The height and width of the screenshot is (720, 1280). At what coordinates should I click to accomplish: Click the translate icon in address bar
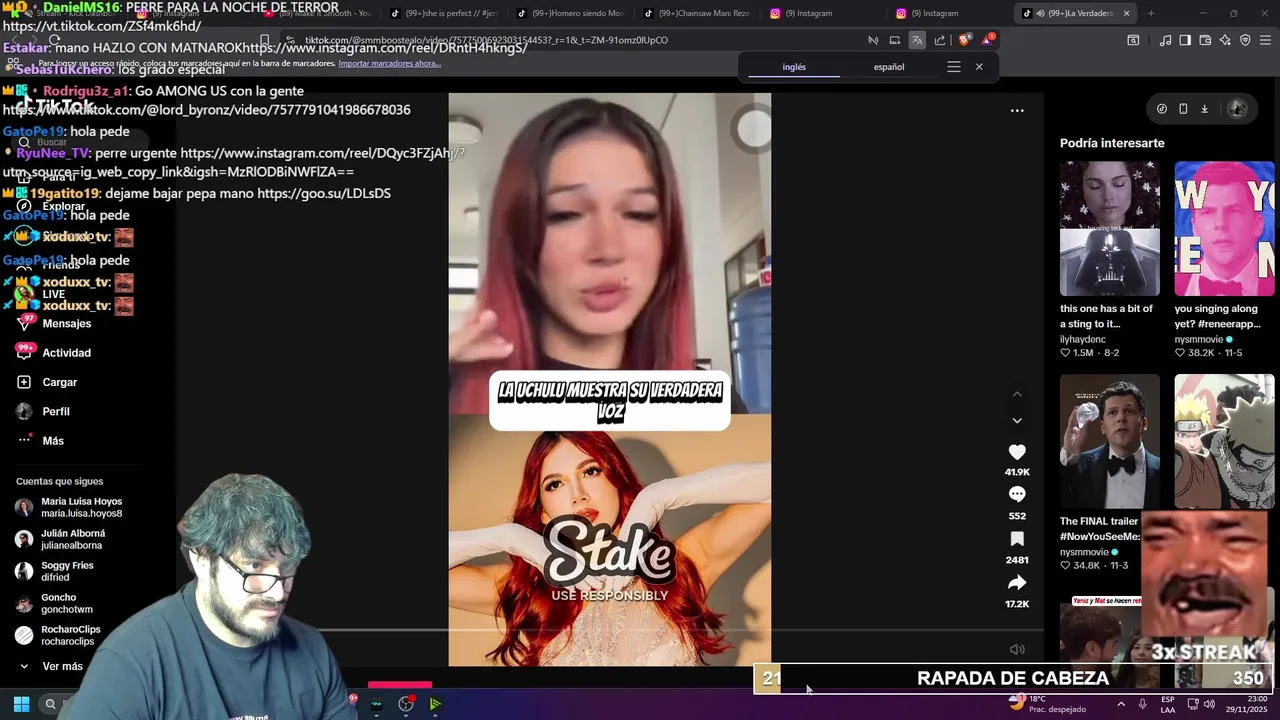click(917, 40)
